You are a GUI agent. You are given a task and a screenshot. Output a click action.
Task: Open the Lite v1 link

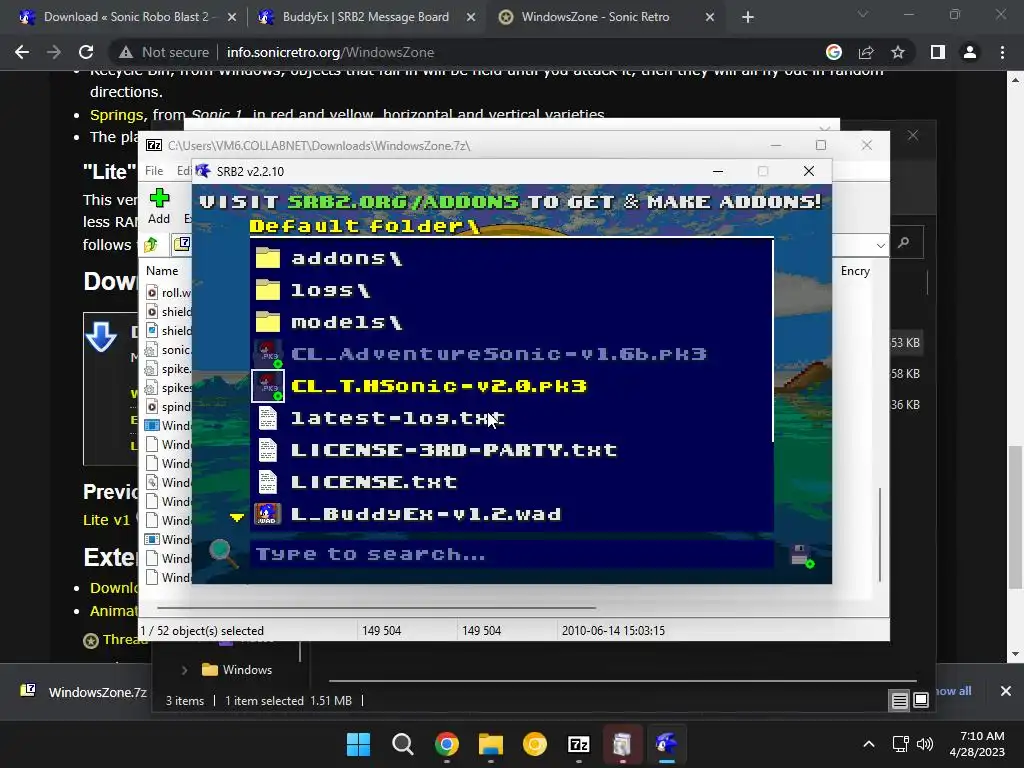click(106, 520)
